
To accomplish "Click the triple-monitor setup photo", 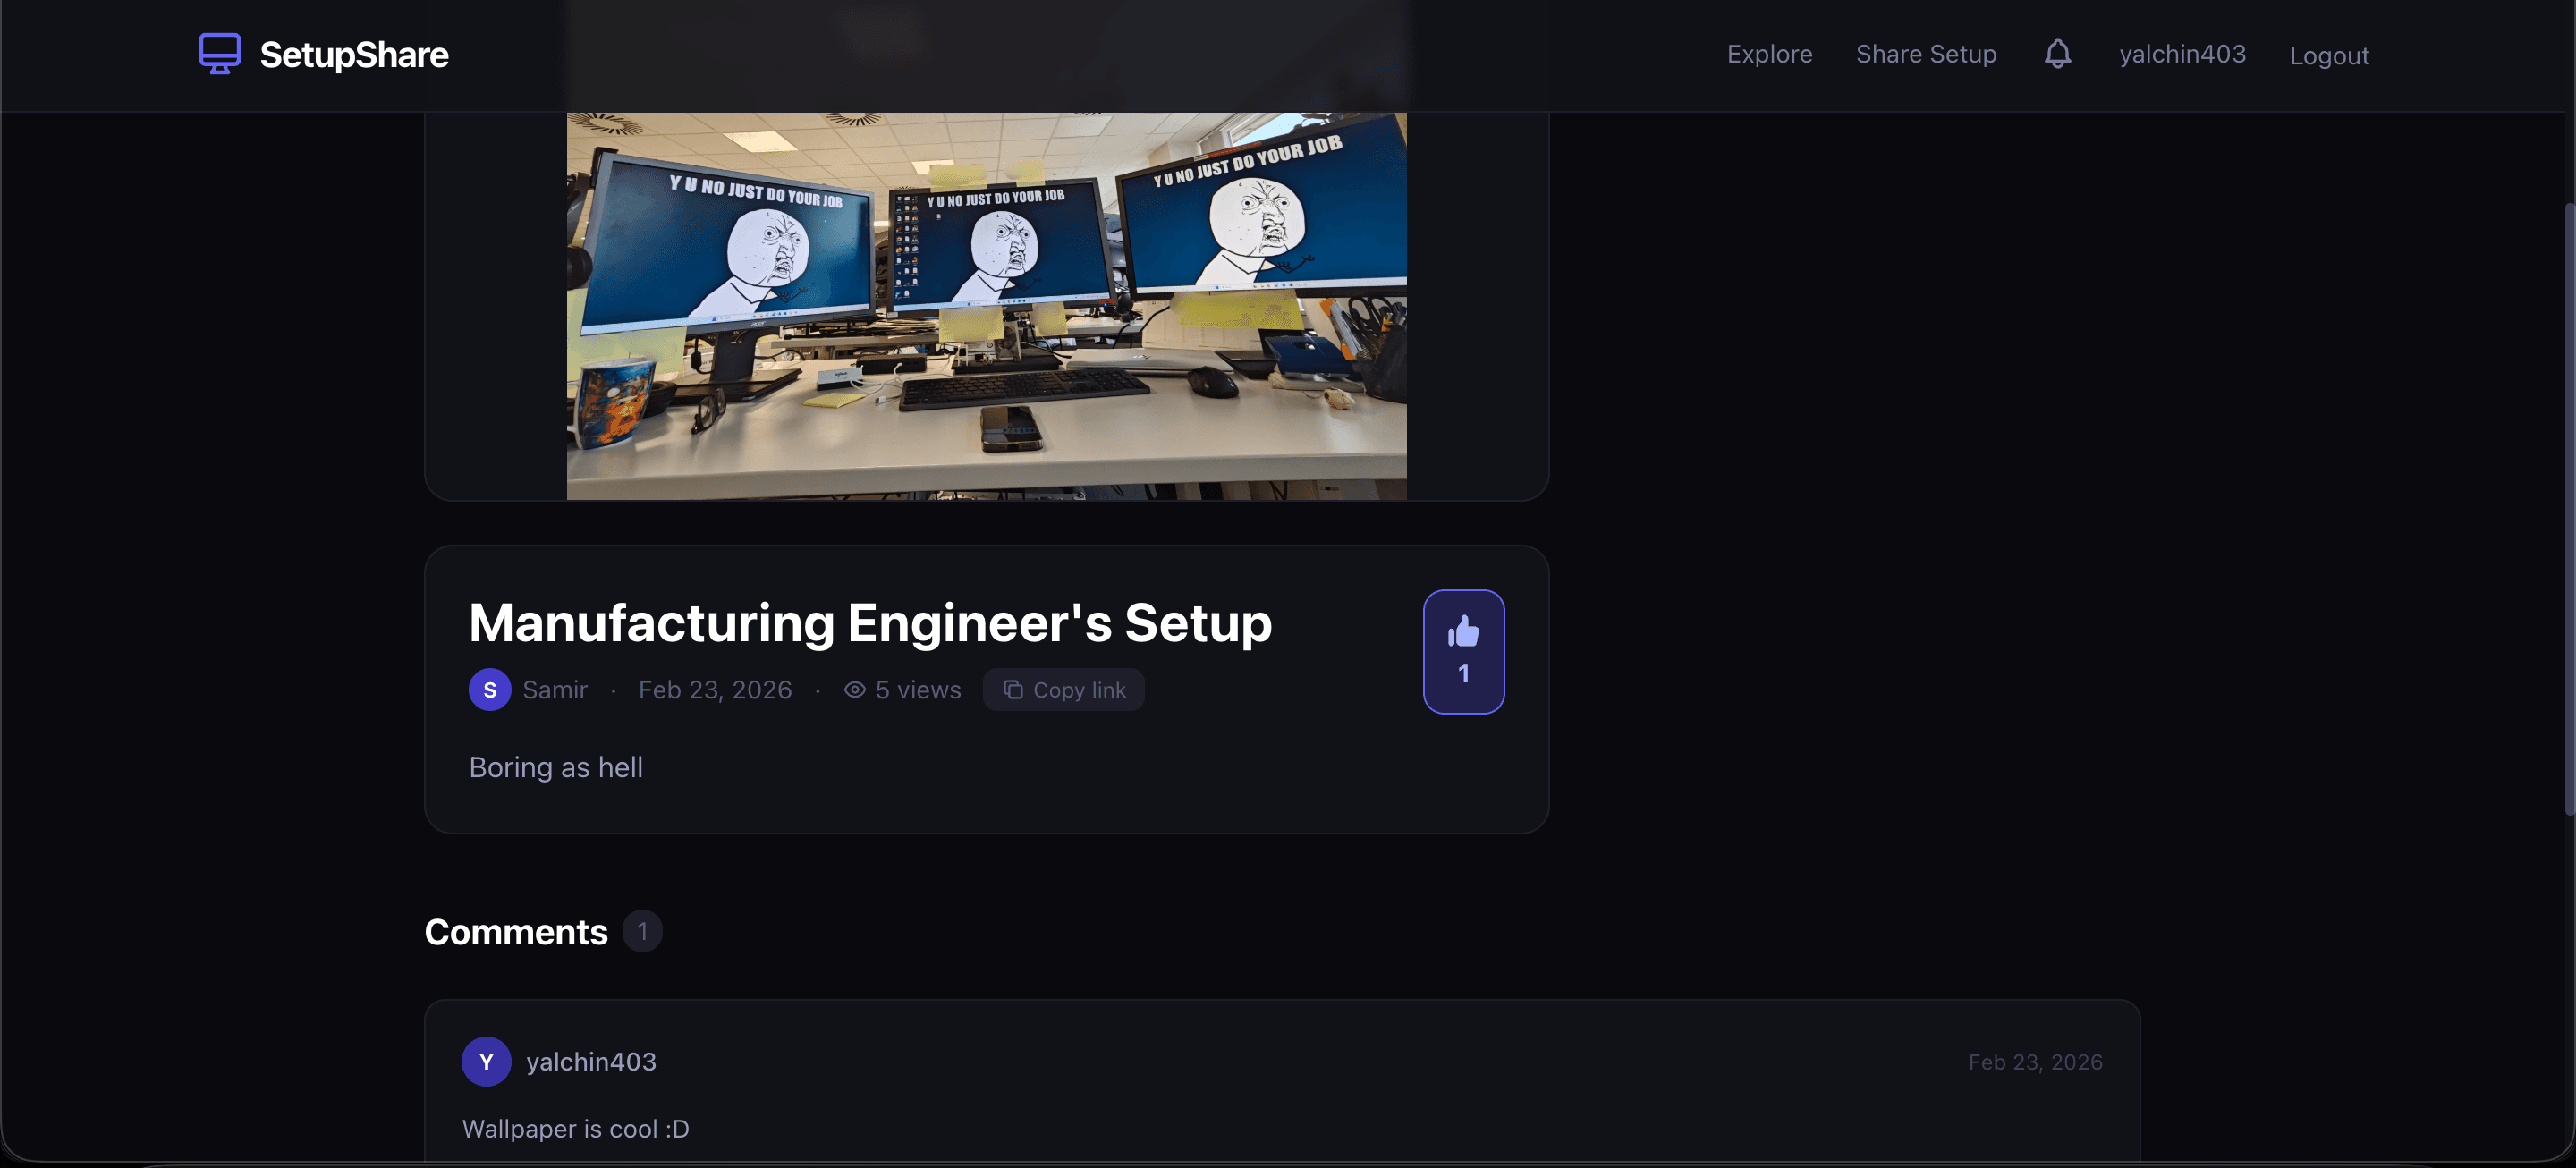I will [987, 300].
